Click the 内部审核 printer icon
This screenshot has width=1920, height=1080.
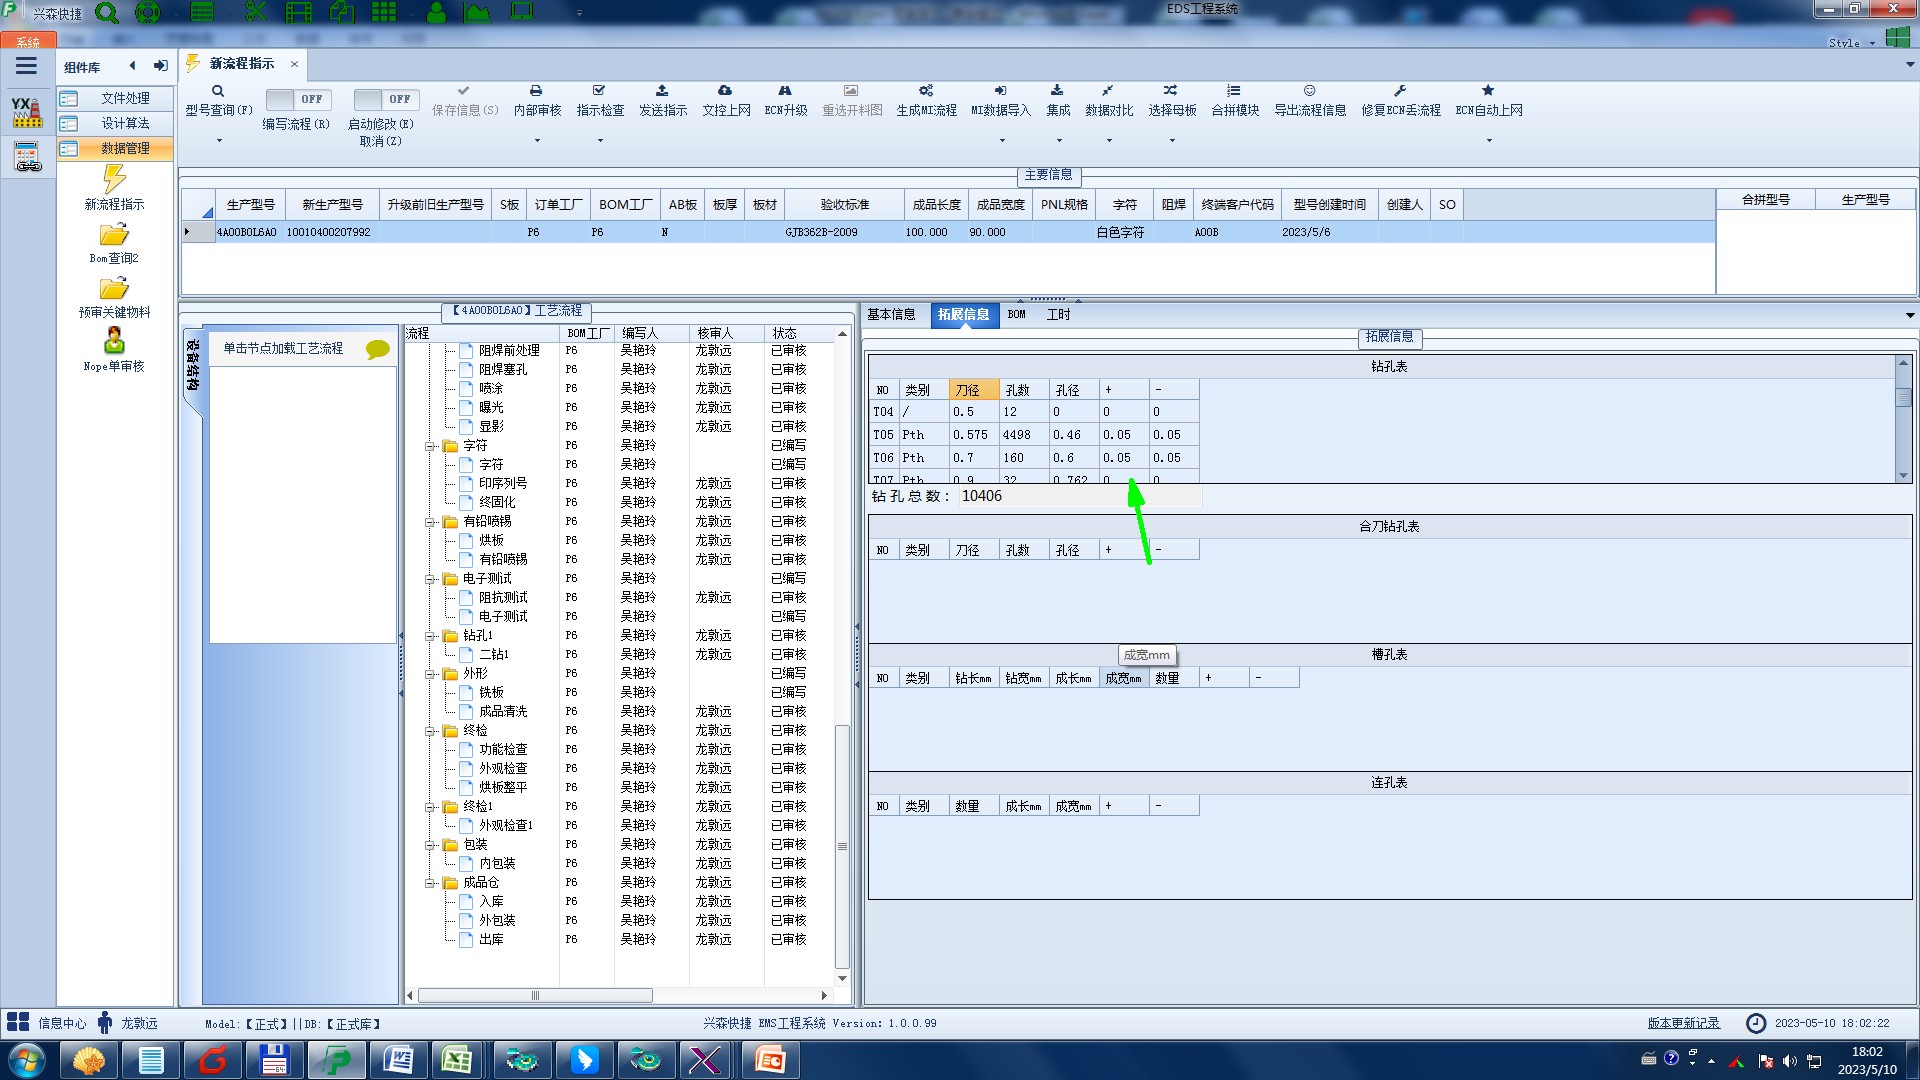coord(536,91)
